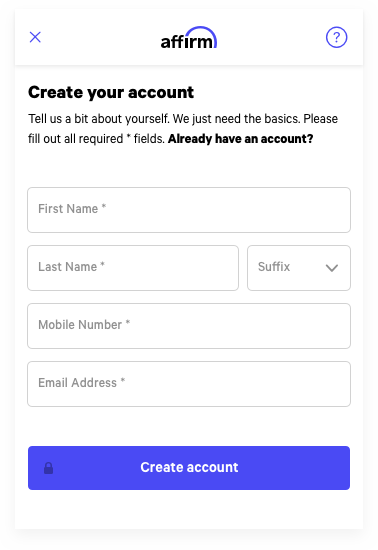
Task: Expand the Suffix chevron arrow
Action: tap(332, 268)
